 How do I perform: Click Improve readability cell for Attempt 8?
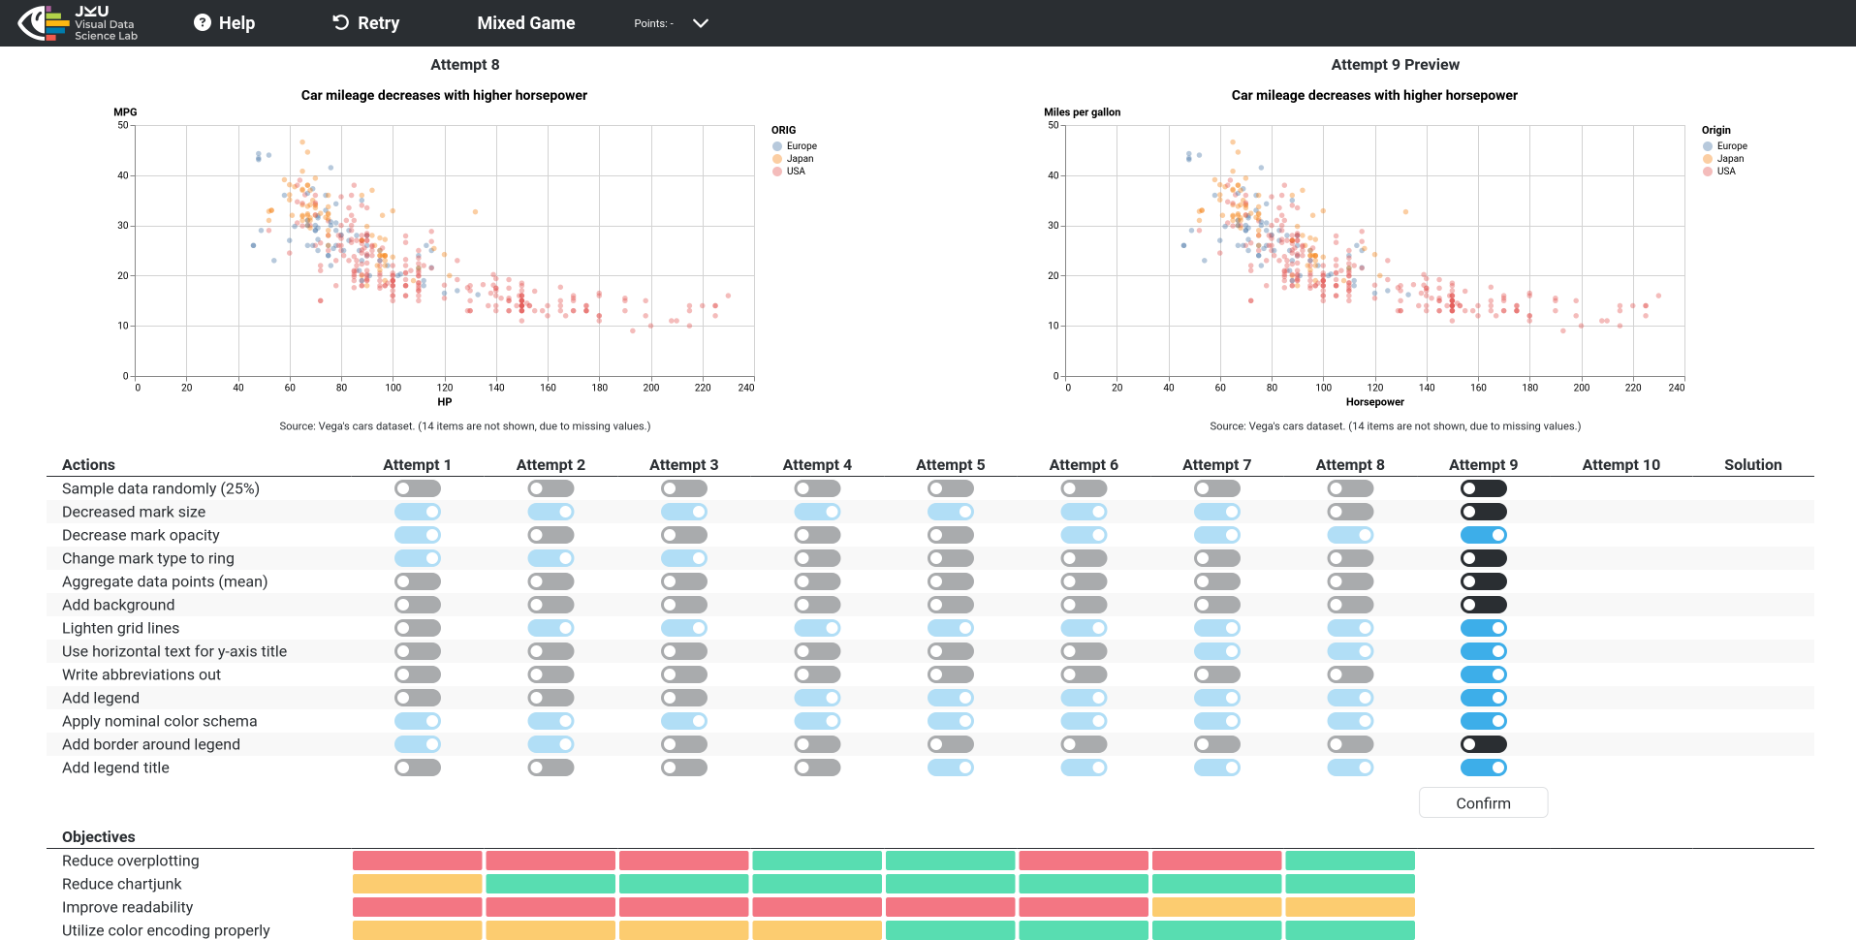[1350, 907]
